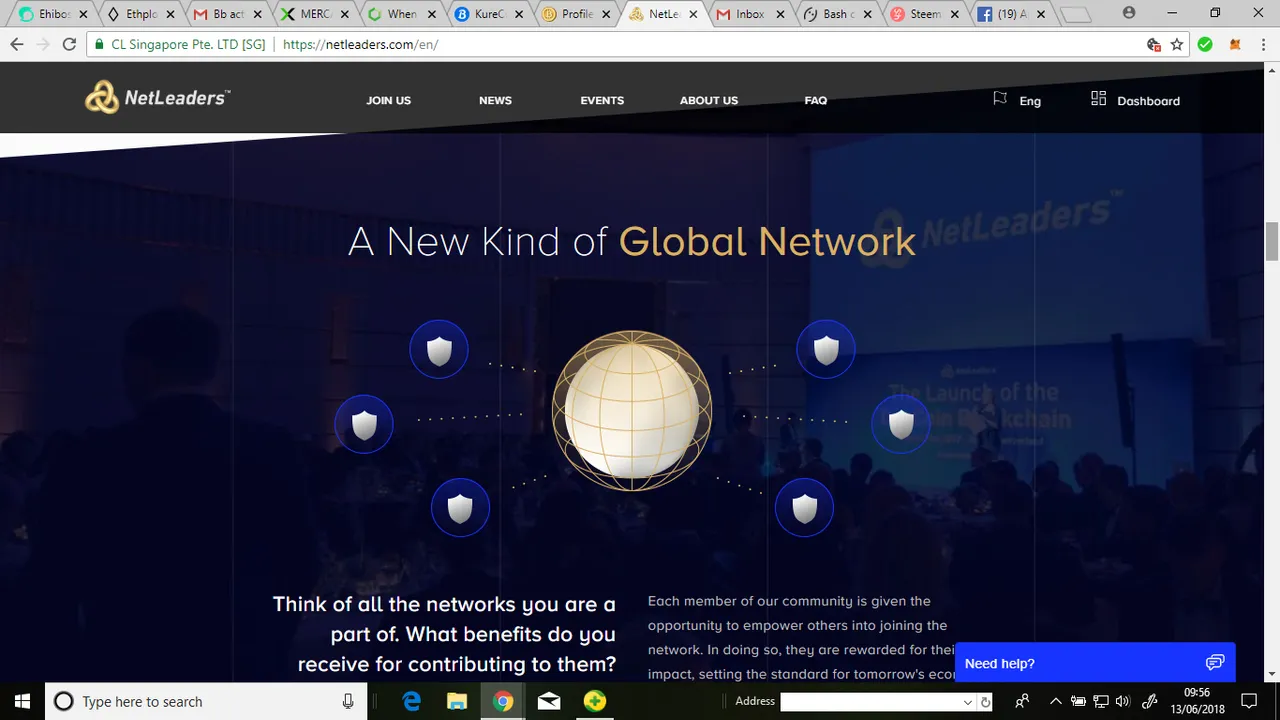Click the lower-left shield circle
Screen dimensions: 1280x720
coord(460,508)
